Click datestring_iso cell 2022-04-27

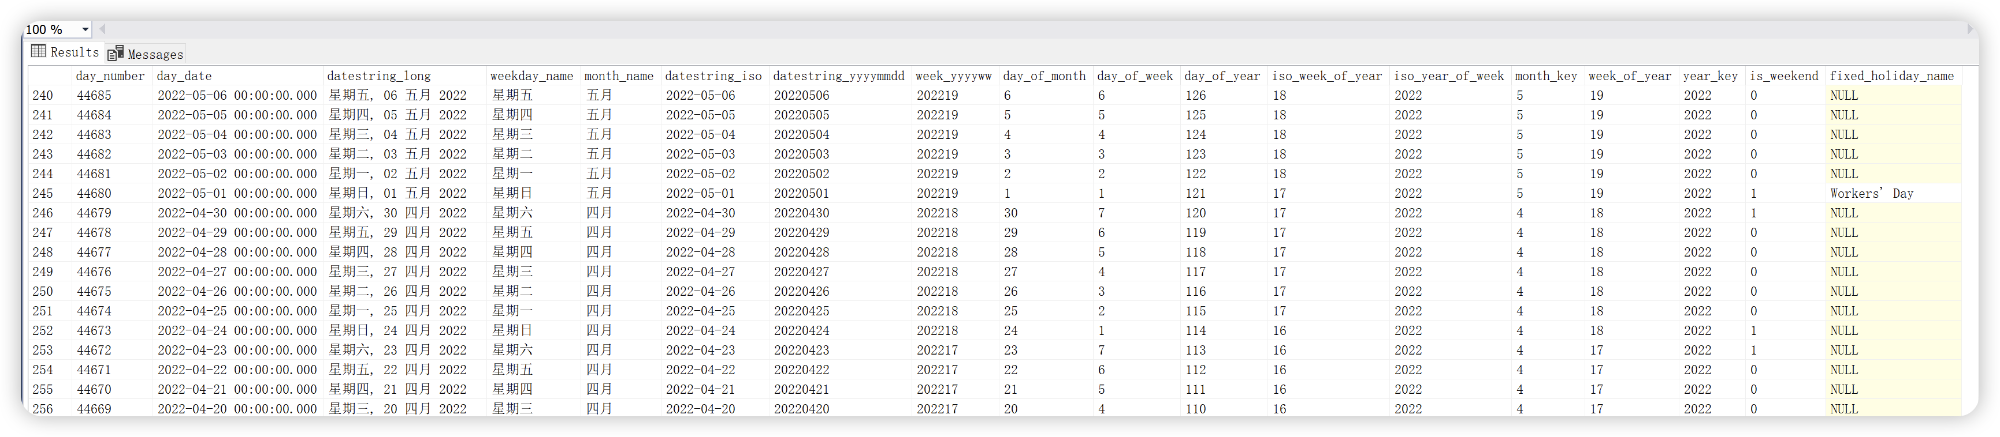click(714, 272)
